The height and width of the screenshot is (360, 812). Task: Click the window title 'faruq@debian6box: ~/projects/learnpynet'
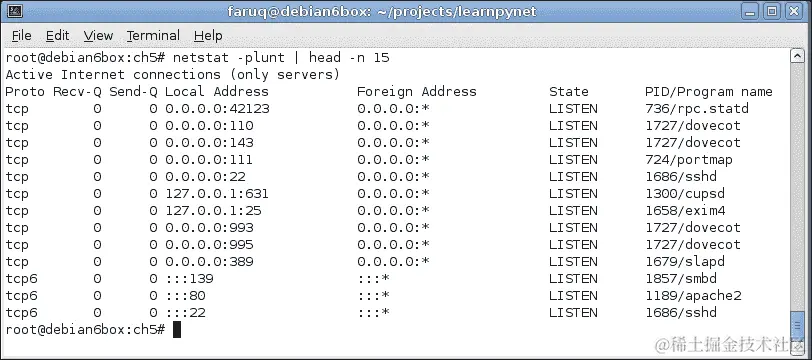click(x=382, y=11)
